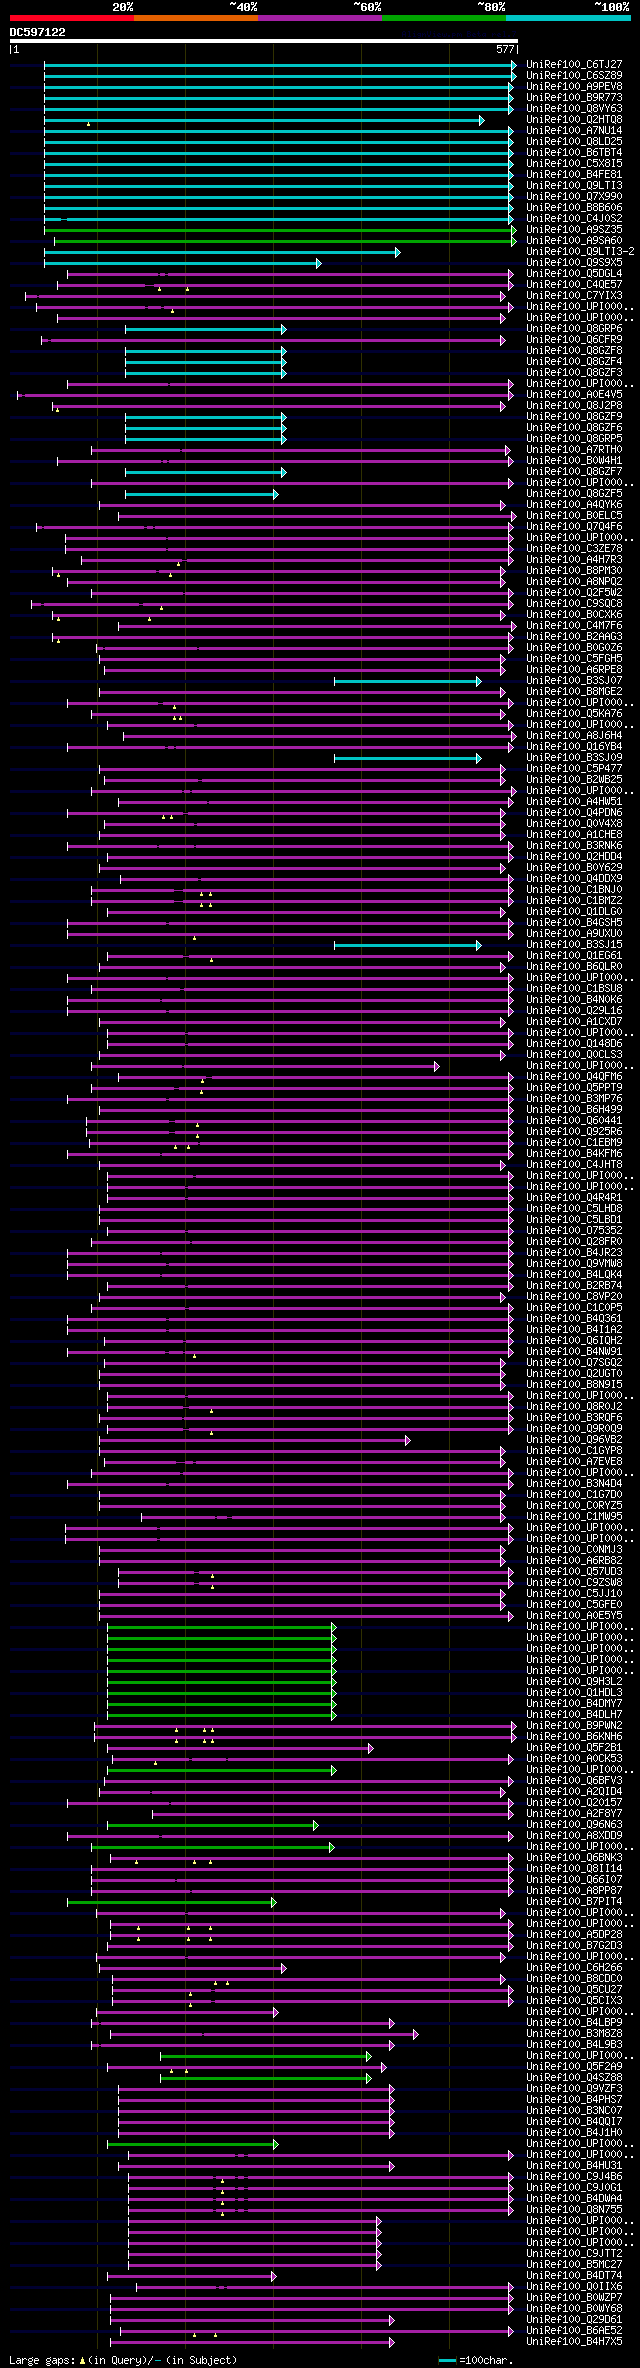The image size is (640, 2368).
Task: Select label UniRef100_B8B606
Action: pos(574,207)
